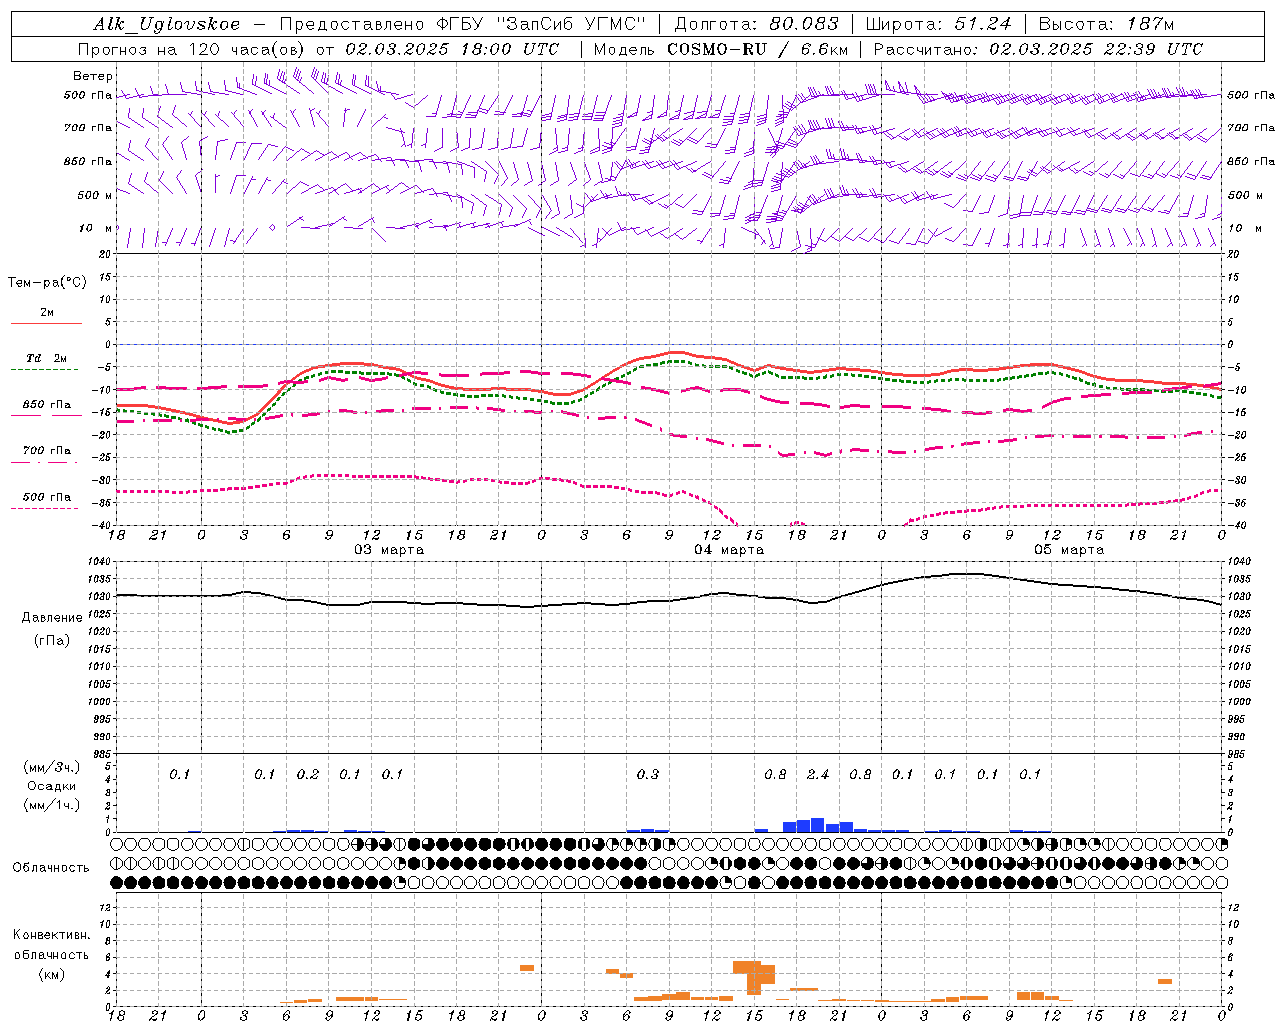Click the "Ветер" wind panel label

[93, 76]
